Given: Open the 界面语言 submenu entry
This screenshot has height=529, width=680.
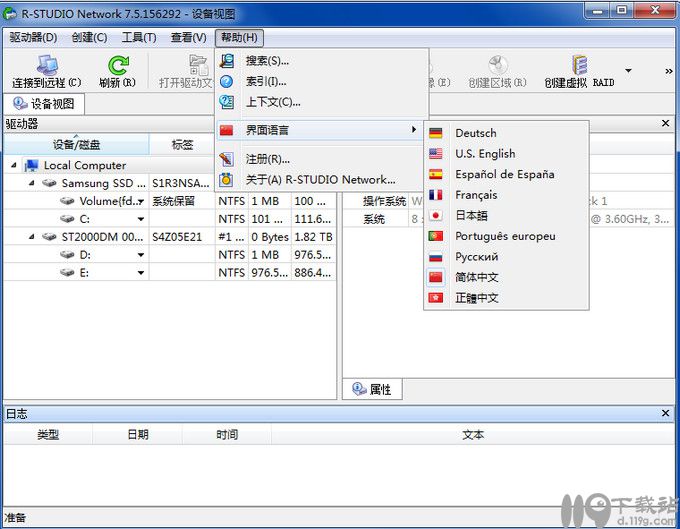Looking at the screenshot, I should (x=318, y=130).
